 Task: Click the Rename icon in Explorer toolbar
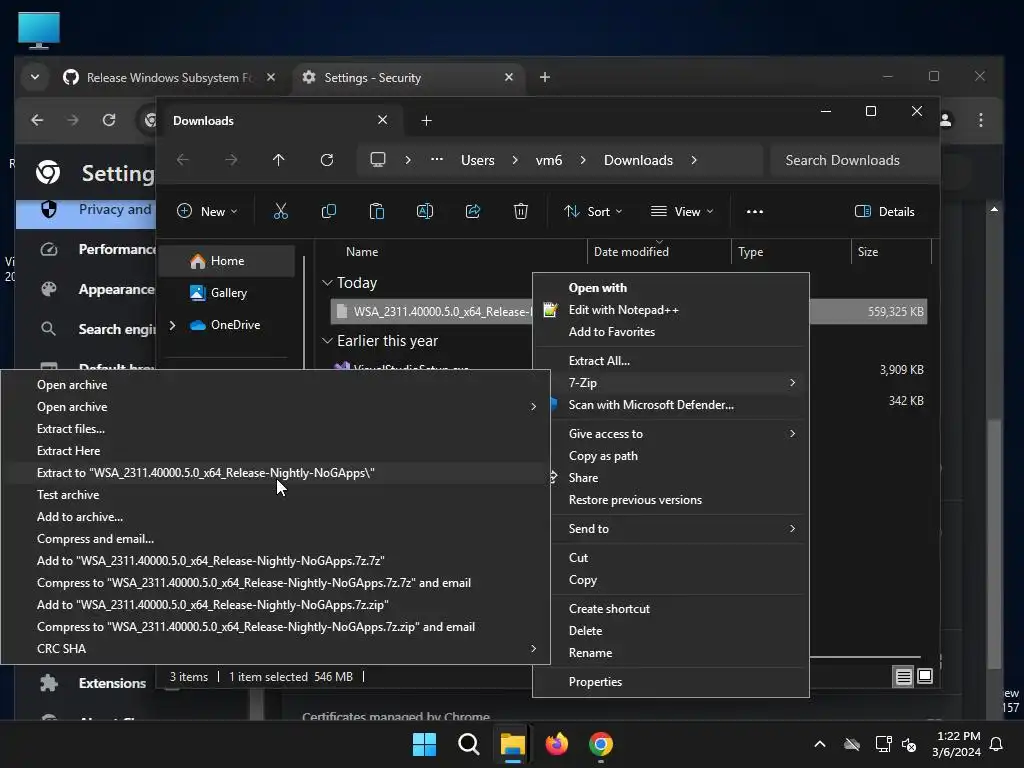coord(424,211)
